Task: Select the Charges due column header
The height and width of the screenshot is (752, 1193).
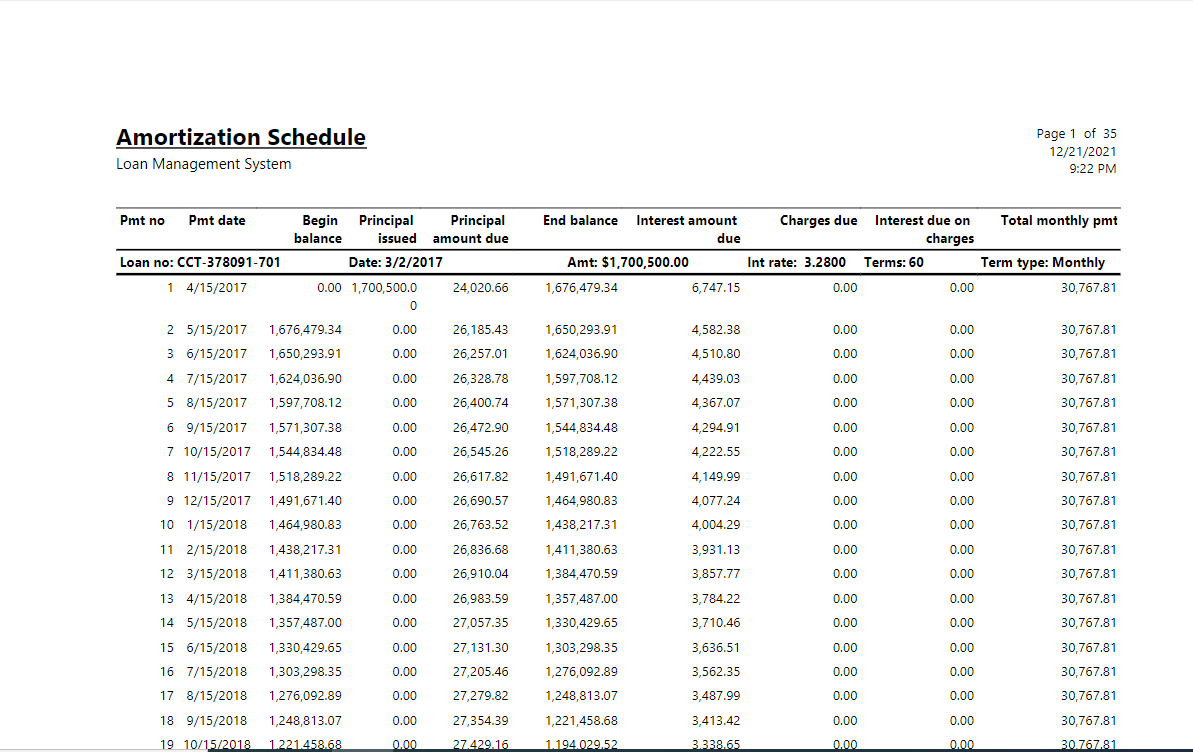Action: (x=818, y=220)
